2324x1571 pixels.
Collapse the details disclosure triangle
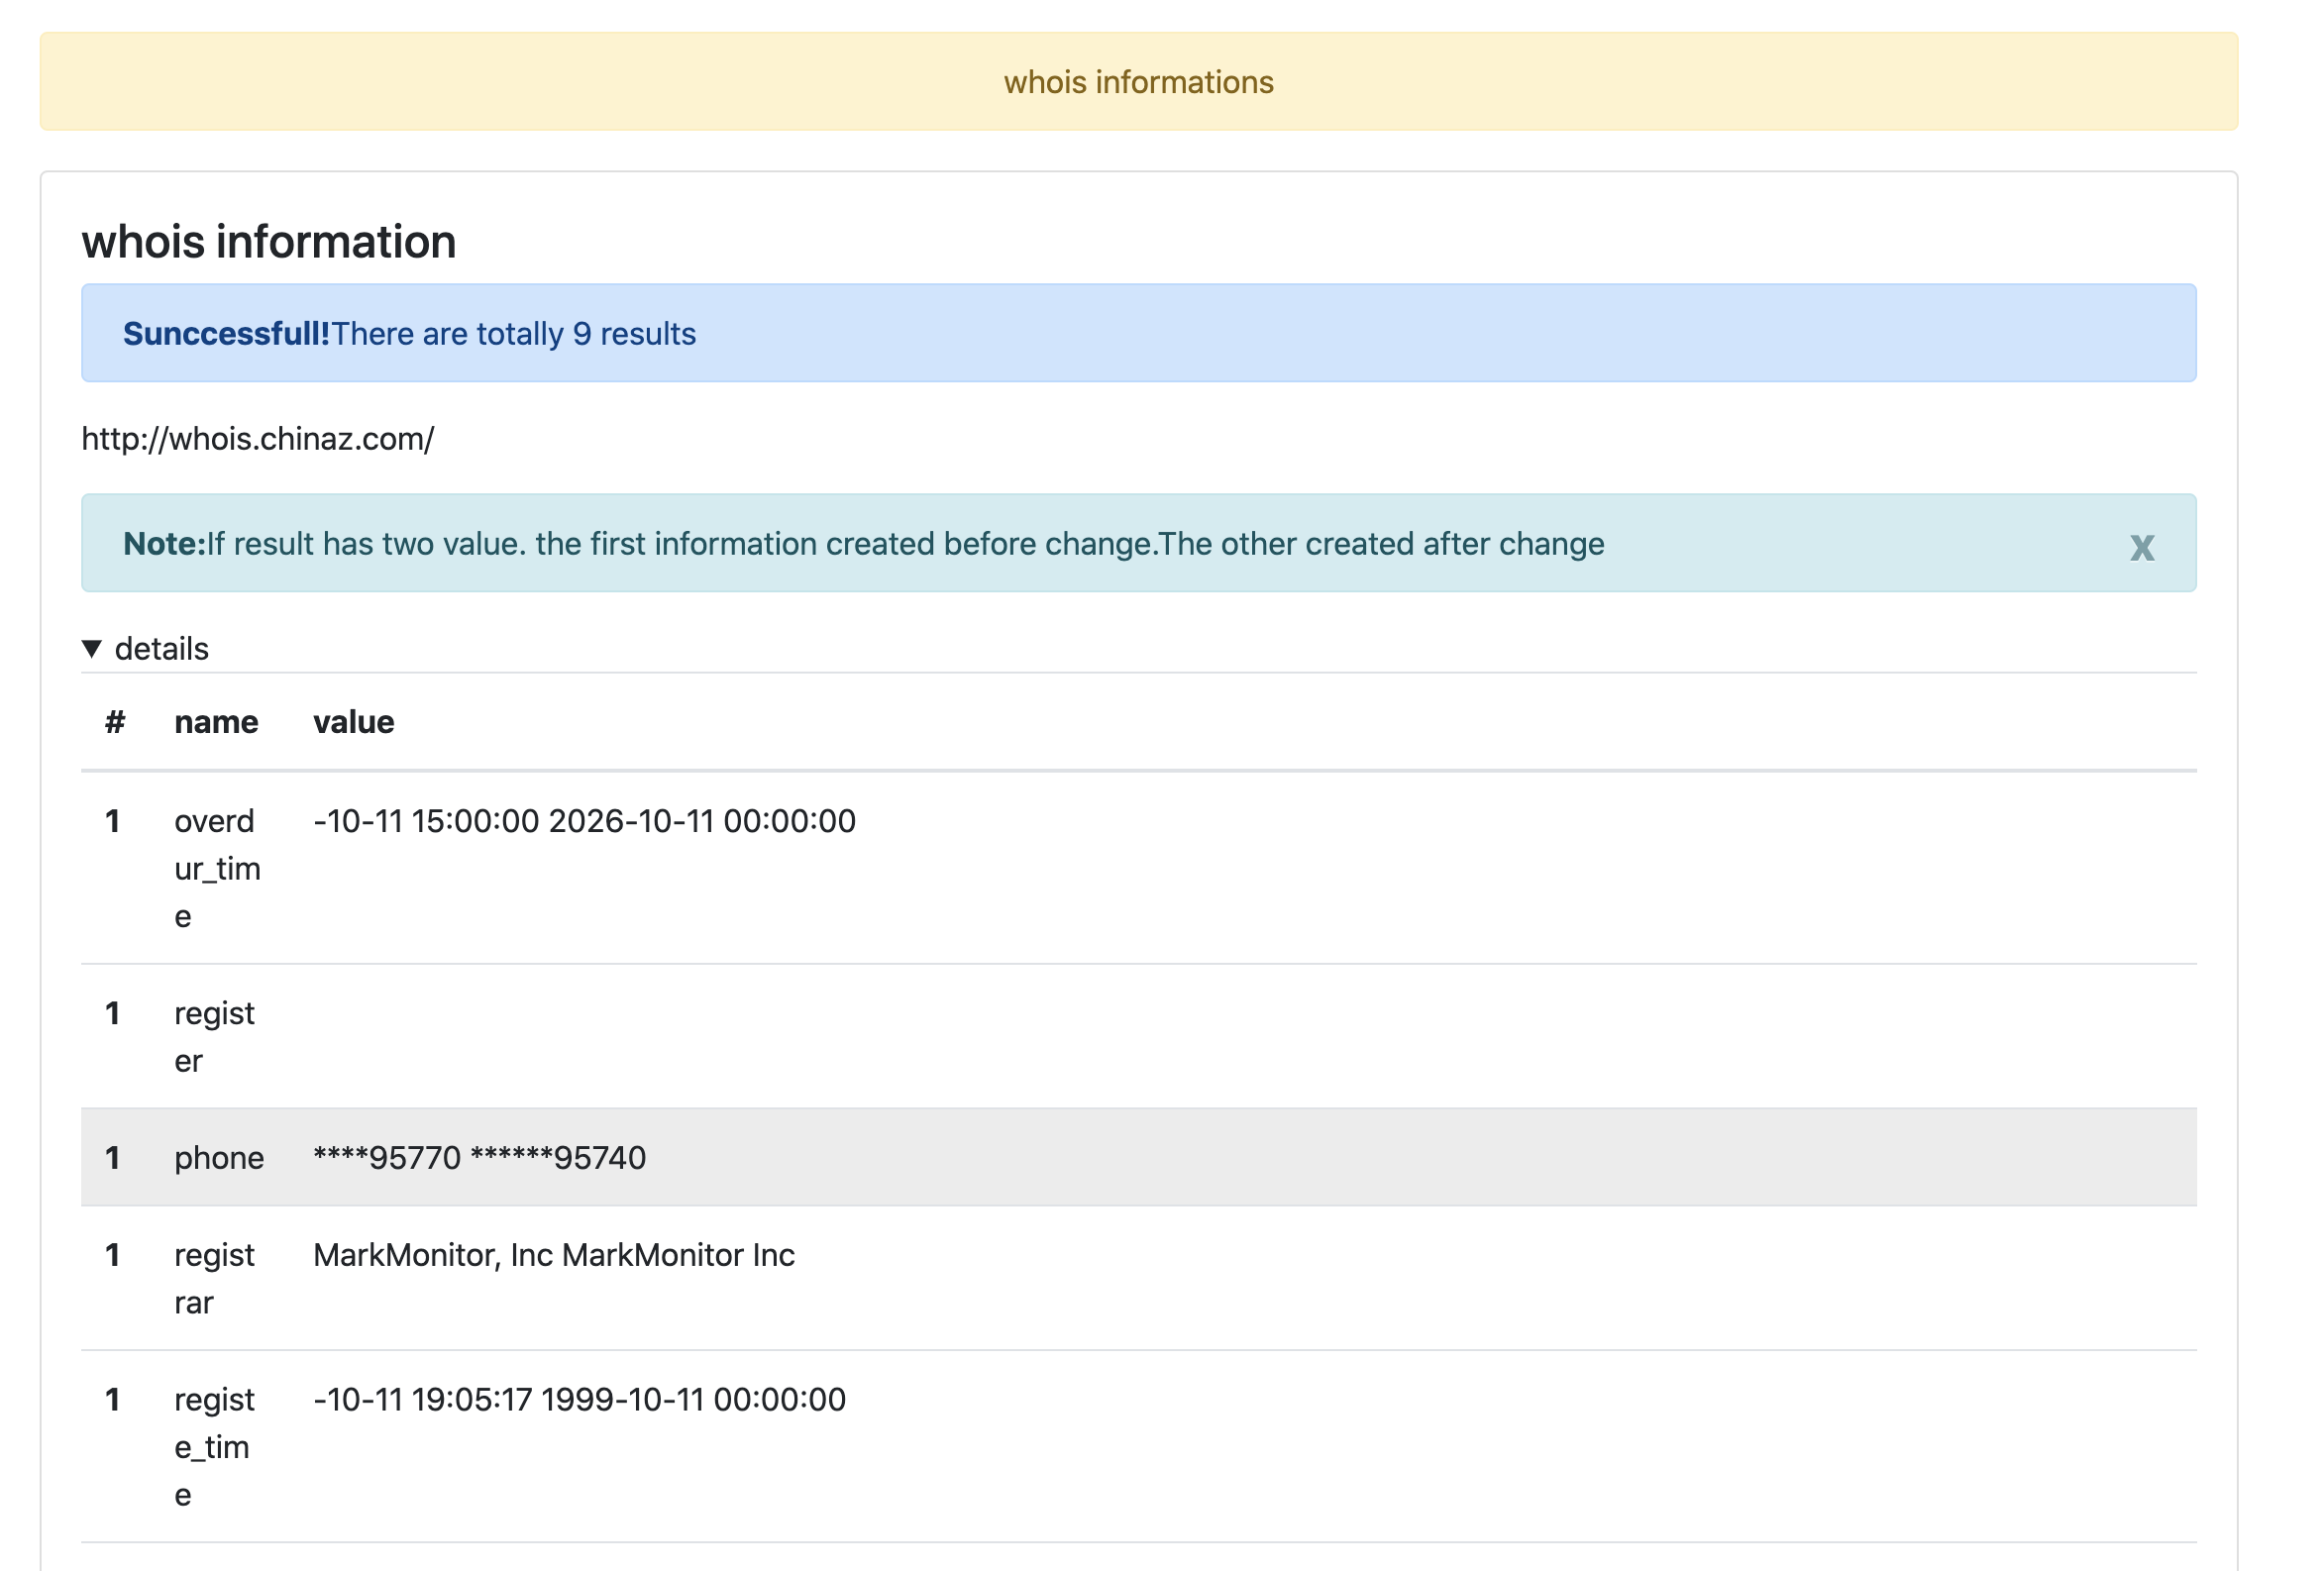[92, 649]
